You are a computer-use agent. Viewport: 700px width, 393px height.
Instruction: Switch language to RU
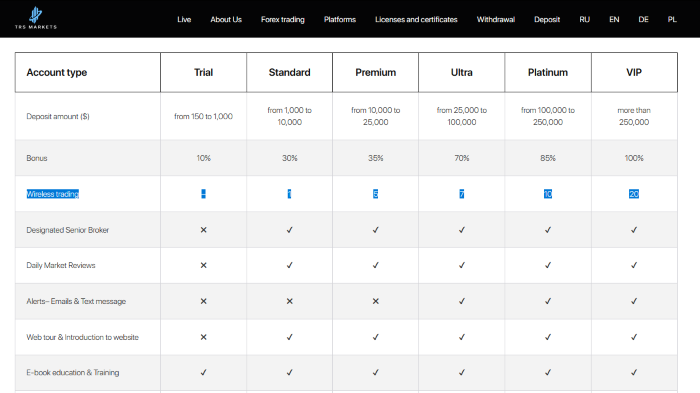pyautogui.click(x=584, y=20)
